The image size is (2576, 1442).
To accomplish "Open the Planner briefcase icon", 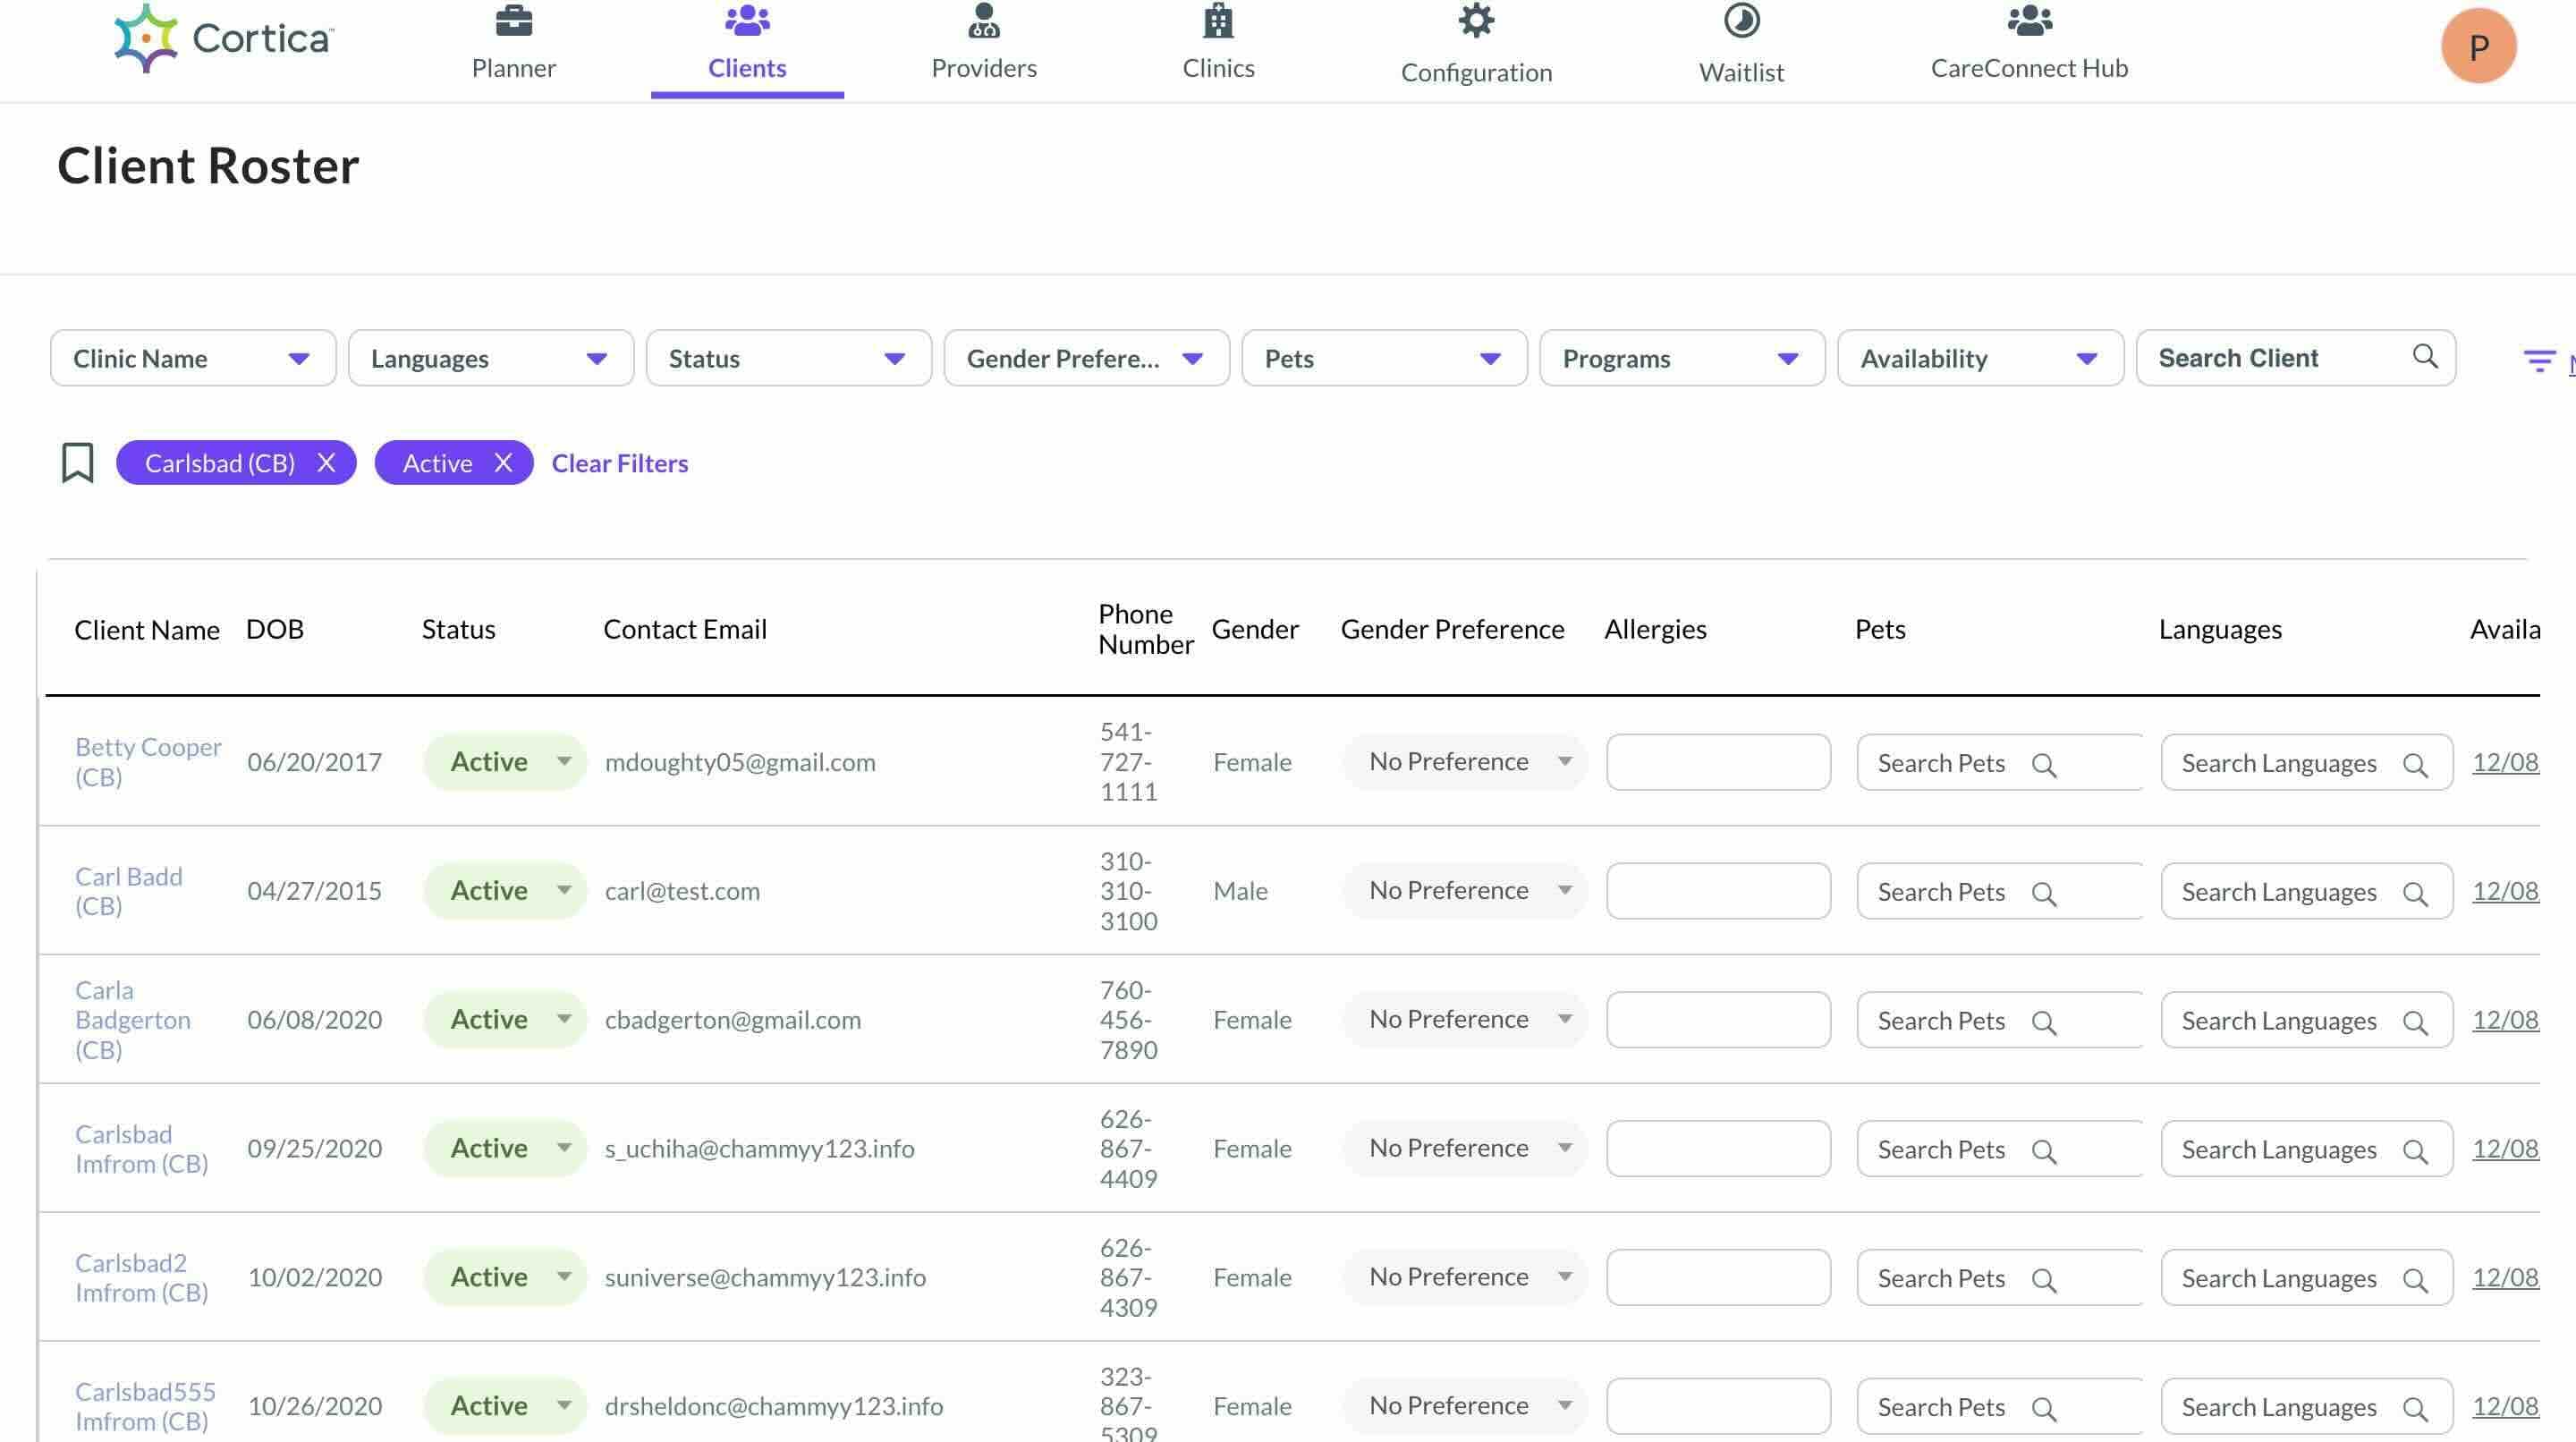I will coord(514,20).
